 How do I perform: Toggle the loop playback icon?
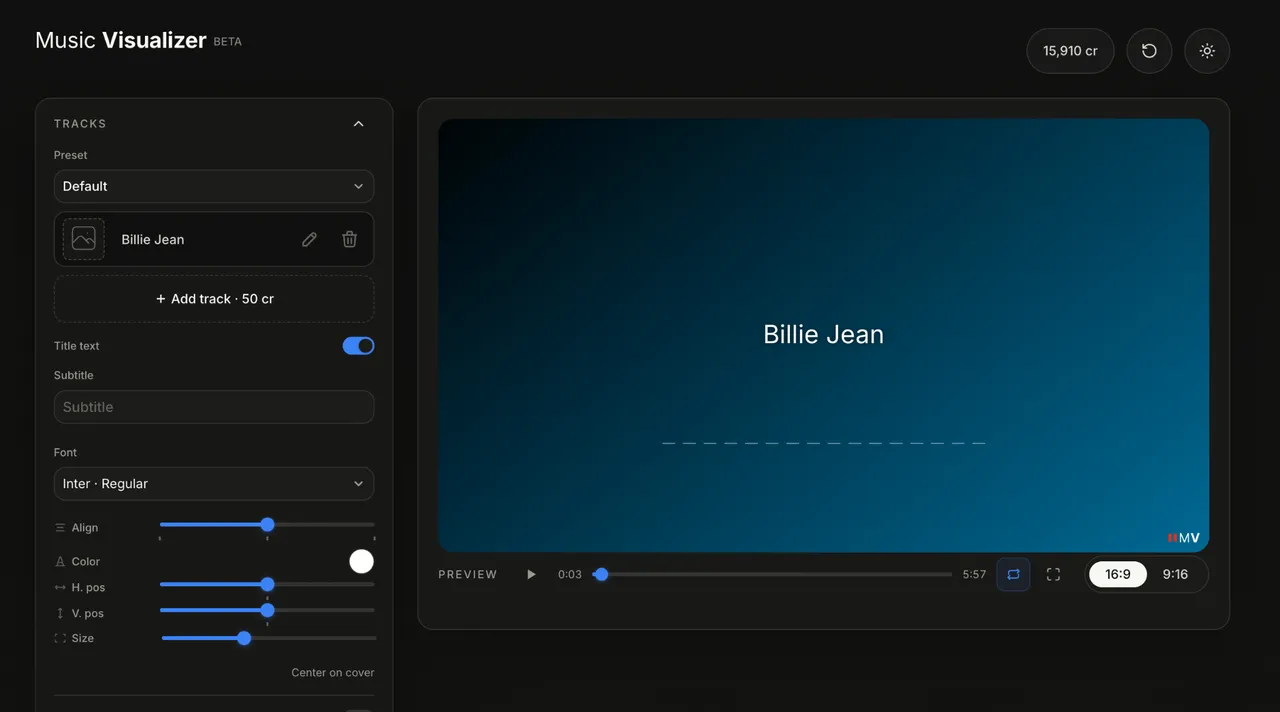point(1013,574)
